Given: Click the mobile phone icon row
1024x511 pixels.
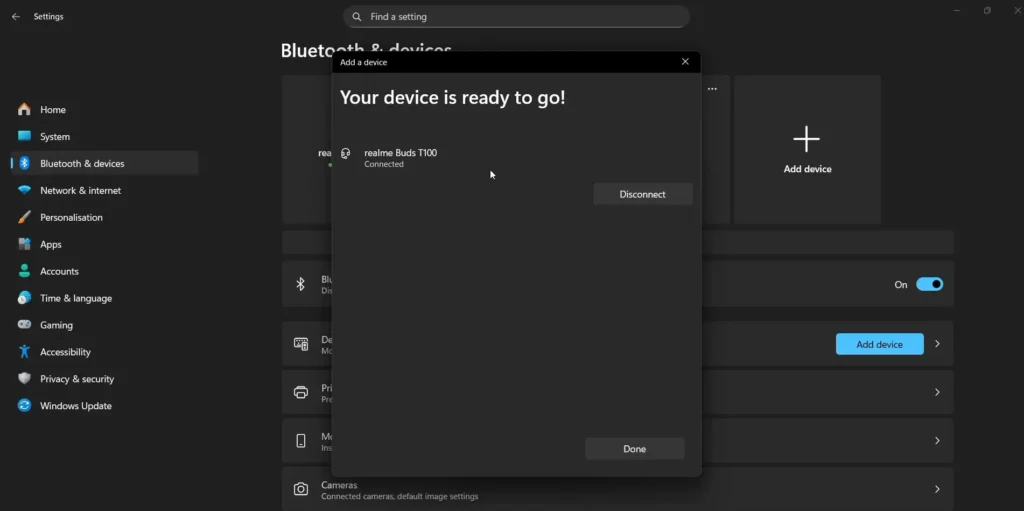Looking at the screenshot, I should 301,440.
